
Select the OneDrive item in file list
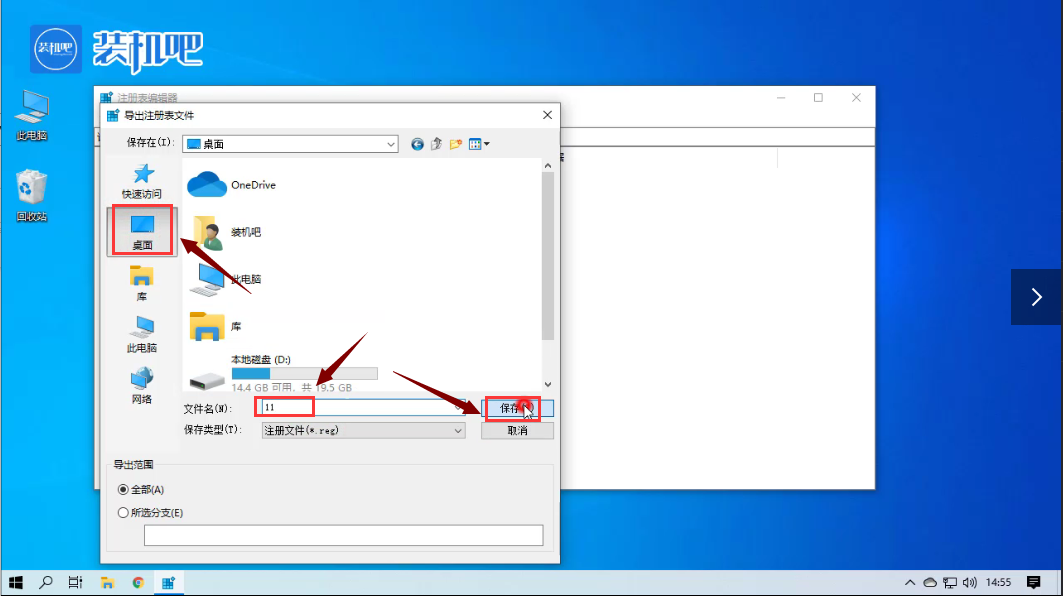pyautogui.click(x=252, y=185)
